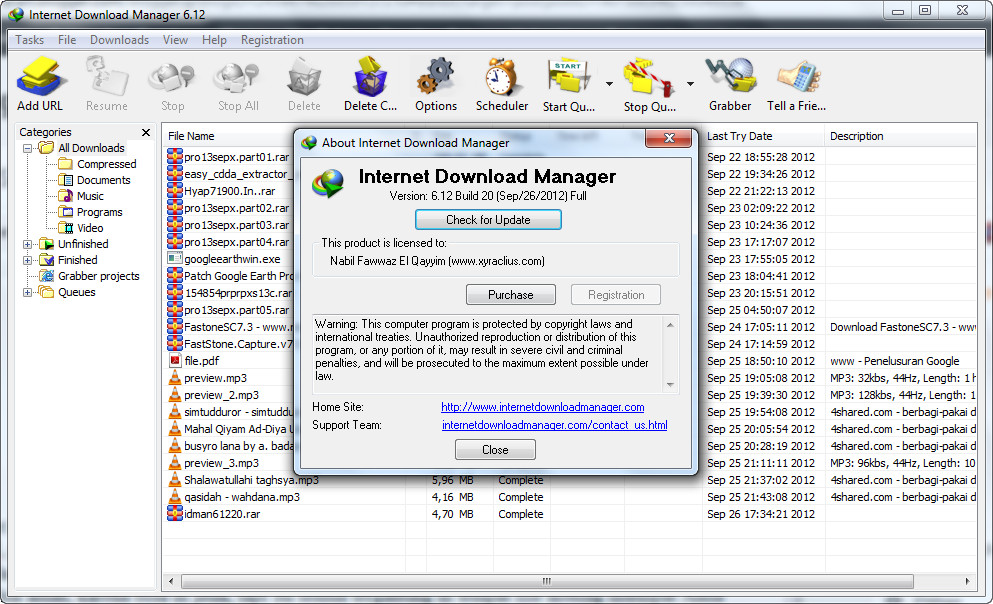
Task: Expand the Finished tree node
Action: tap(27, 260)
